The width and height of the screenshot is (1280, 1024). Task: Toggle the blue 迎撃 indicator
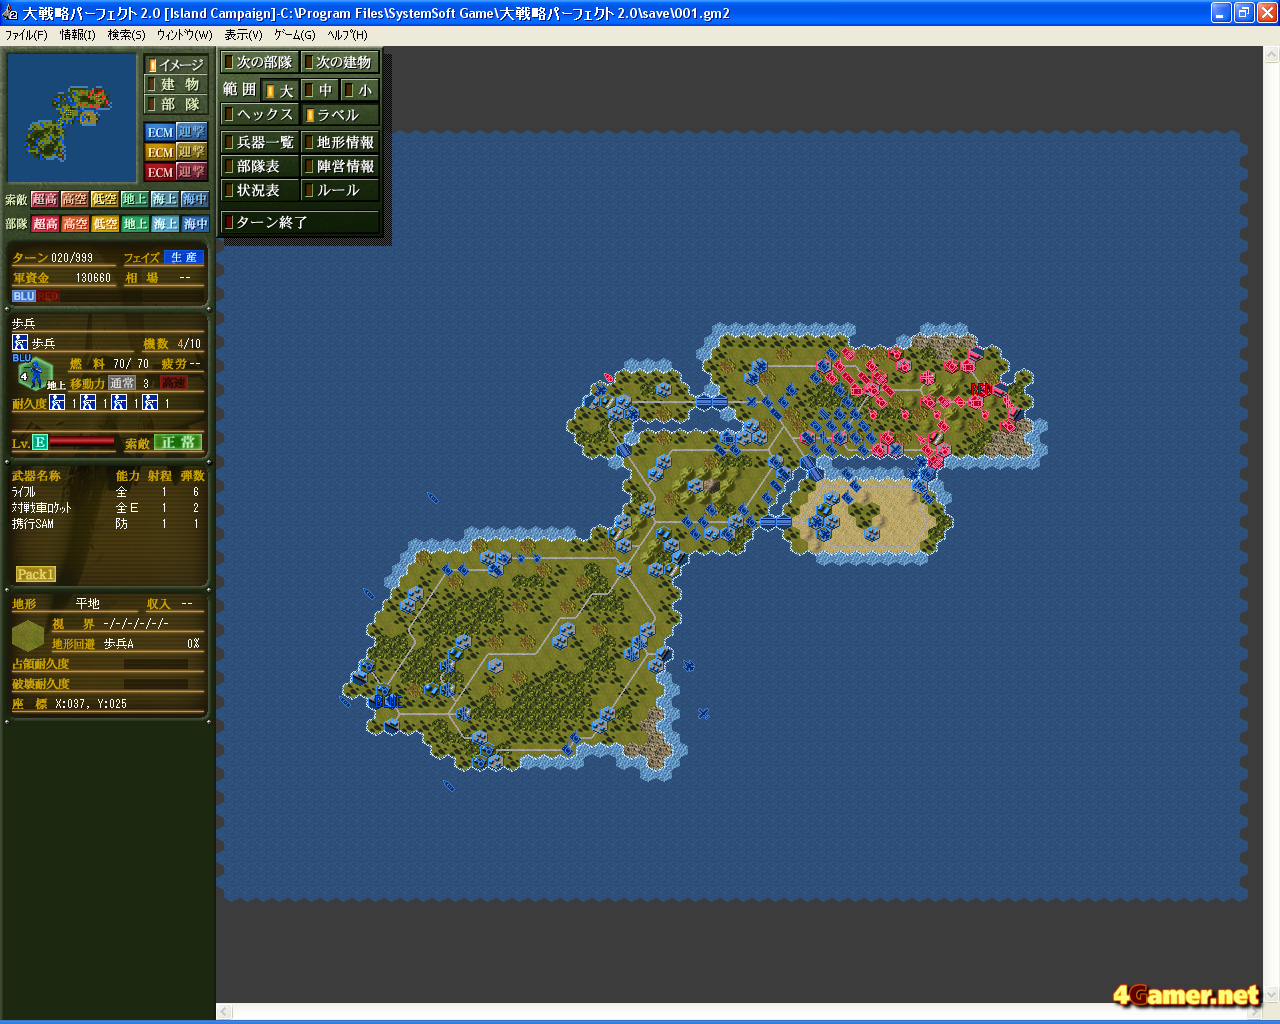coord(191,132)
